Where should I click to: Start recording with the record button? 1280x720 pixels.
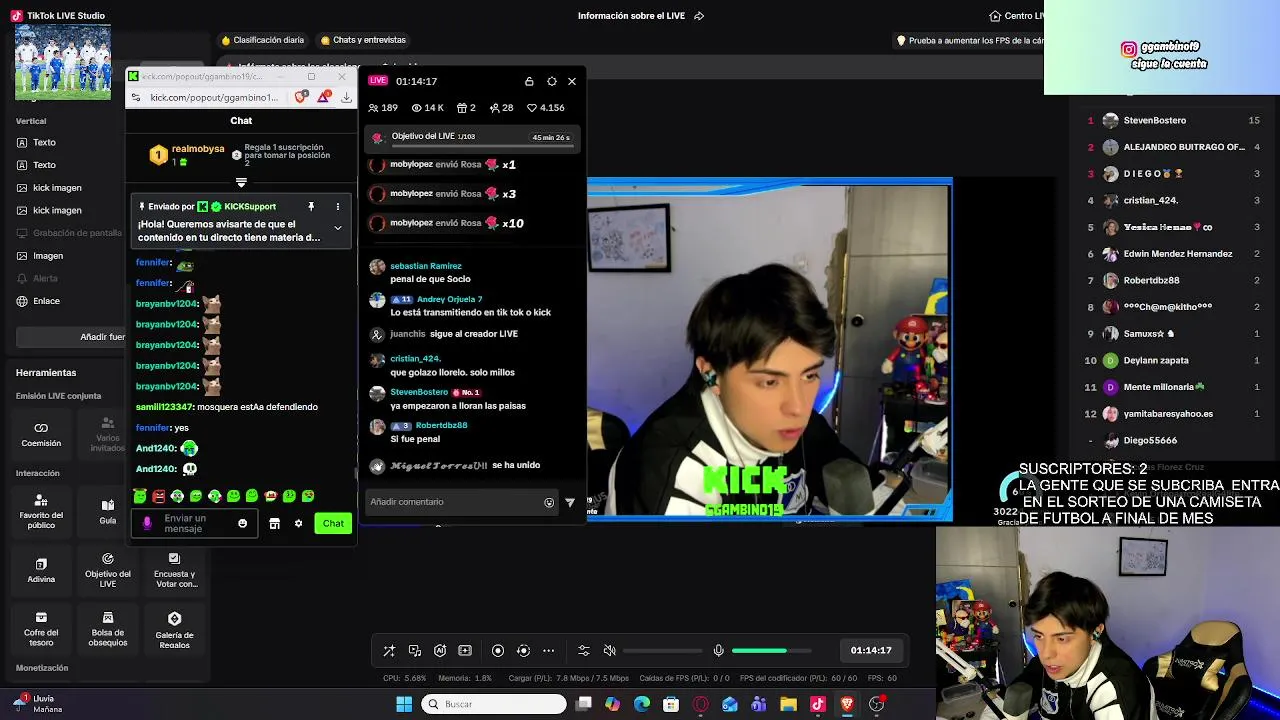click(x=498, y=650)
